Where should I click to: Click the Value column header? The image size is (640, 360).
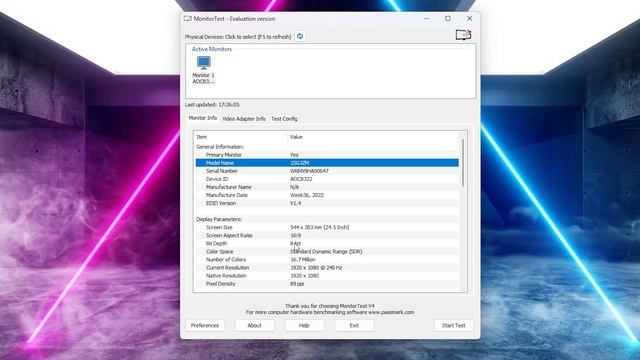pyautogui.click(x=373, y=137)
